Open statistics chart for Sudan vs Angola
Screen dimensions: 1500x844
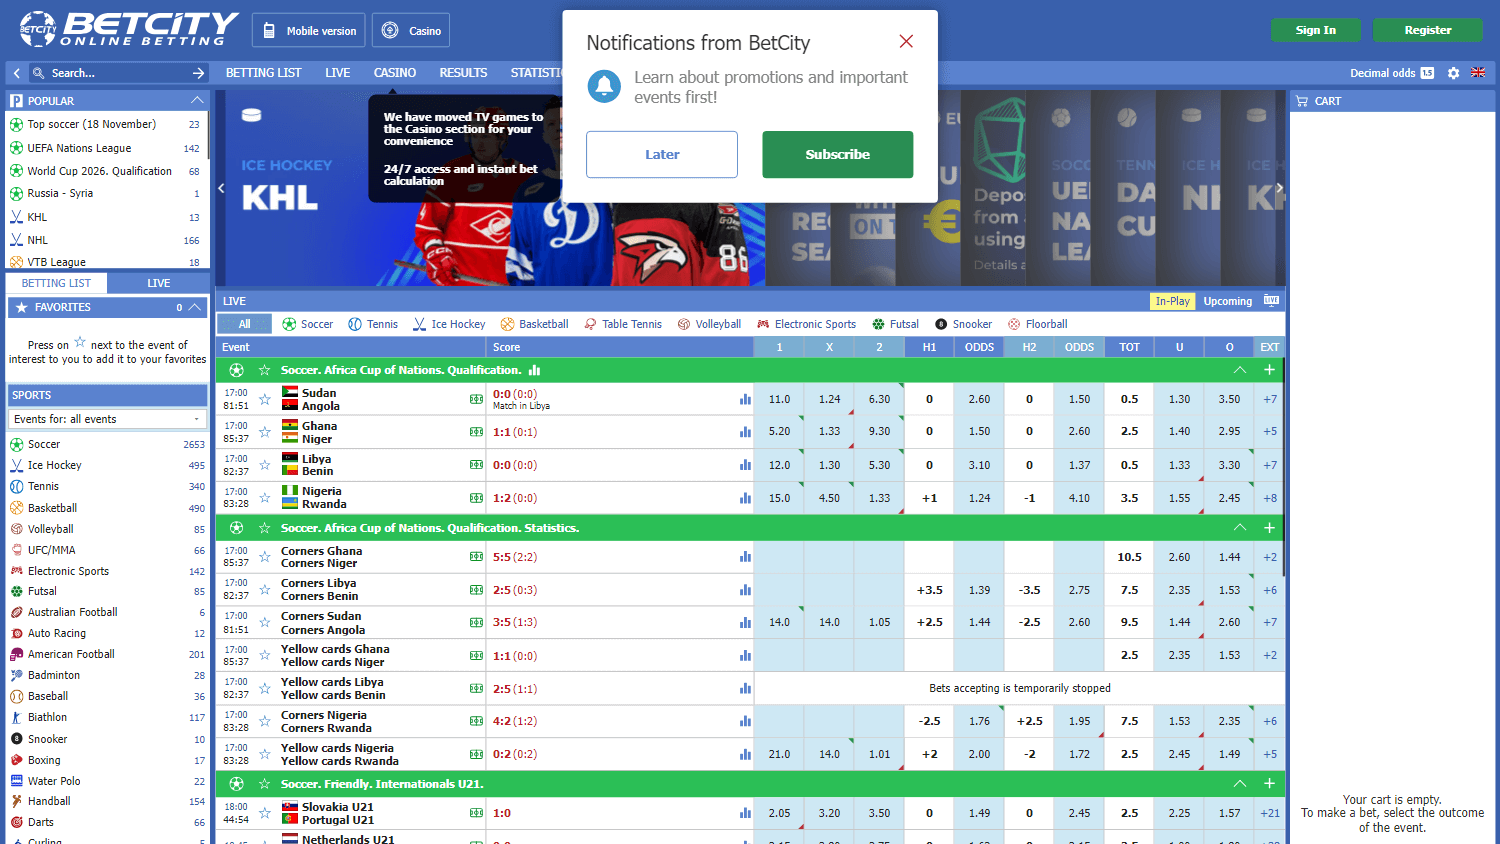point(745,399)
